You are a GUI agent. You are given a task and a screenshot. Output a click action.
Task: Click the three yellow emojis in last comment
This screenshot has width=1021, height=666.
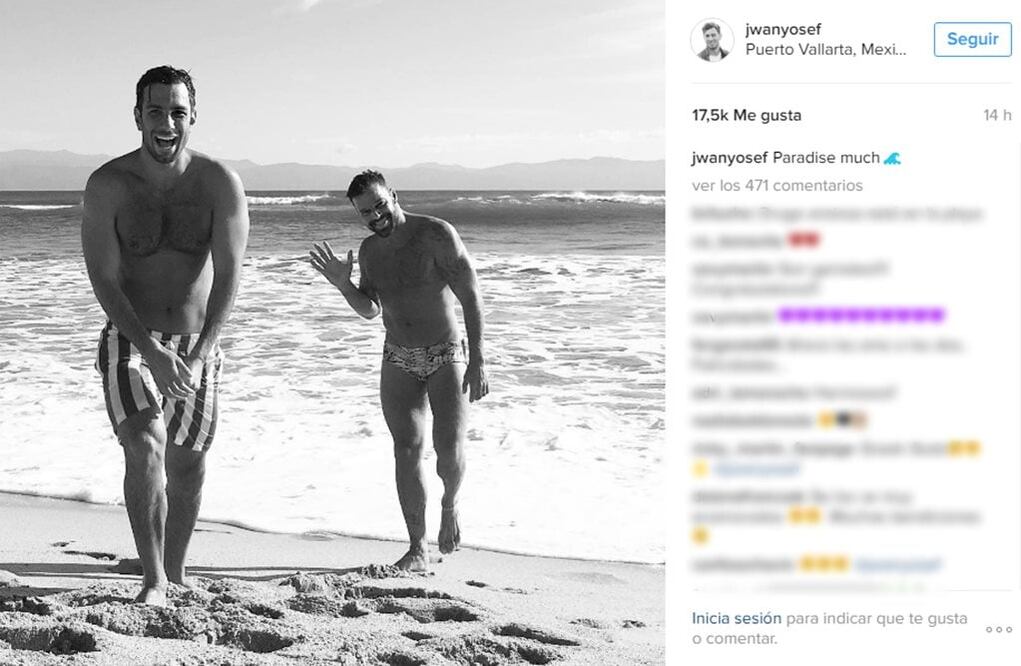pyautogui.click(x=824, y=564)
